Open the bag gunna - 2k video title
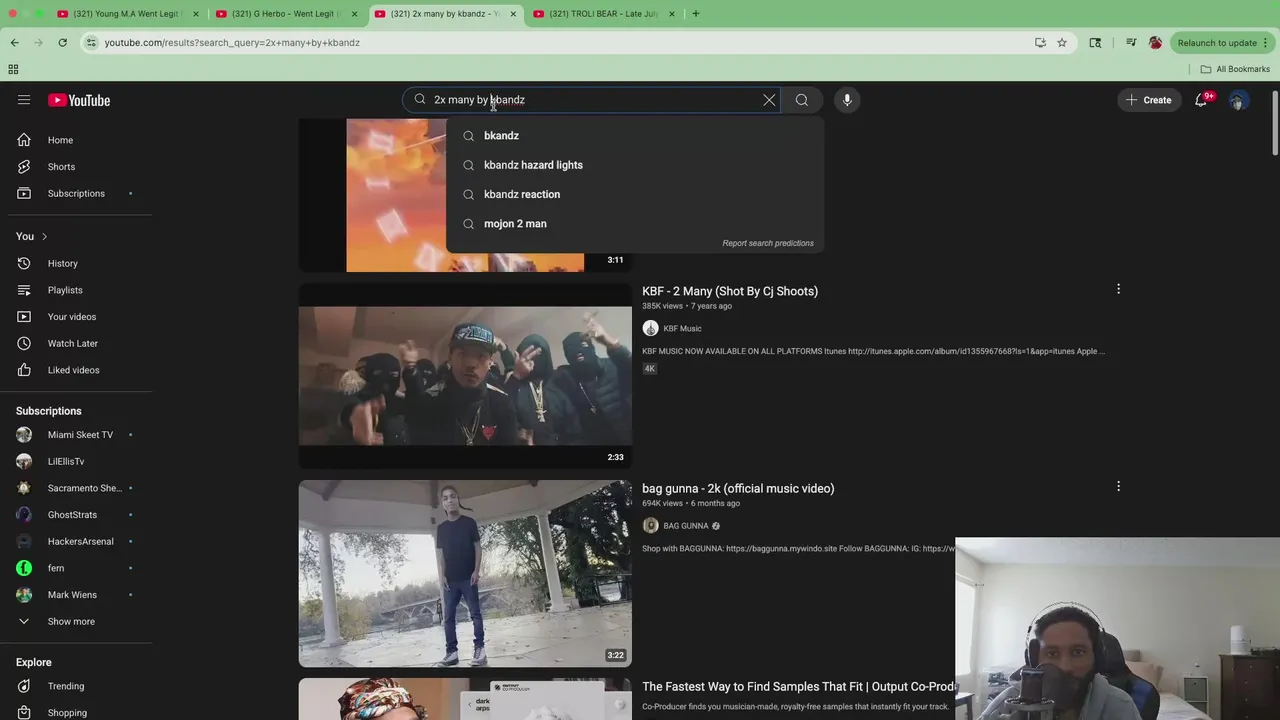 coord(738,489)
